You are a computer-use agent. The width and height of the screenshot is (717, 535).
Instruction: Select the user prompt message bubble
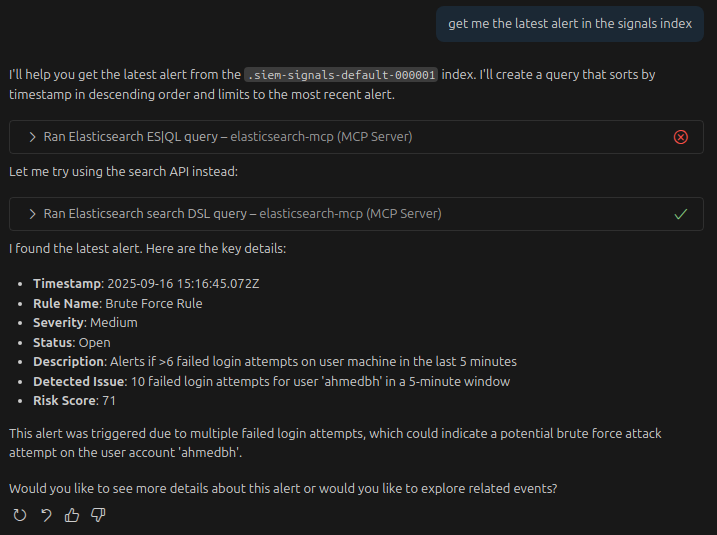[x=569, y=23]
